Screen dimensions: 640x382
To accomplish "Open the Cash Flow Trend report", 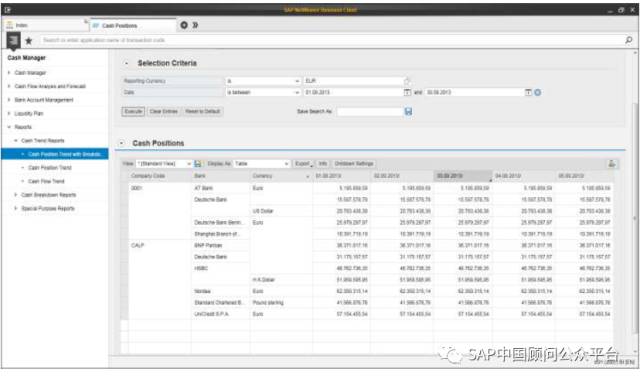I will [46, 181].
